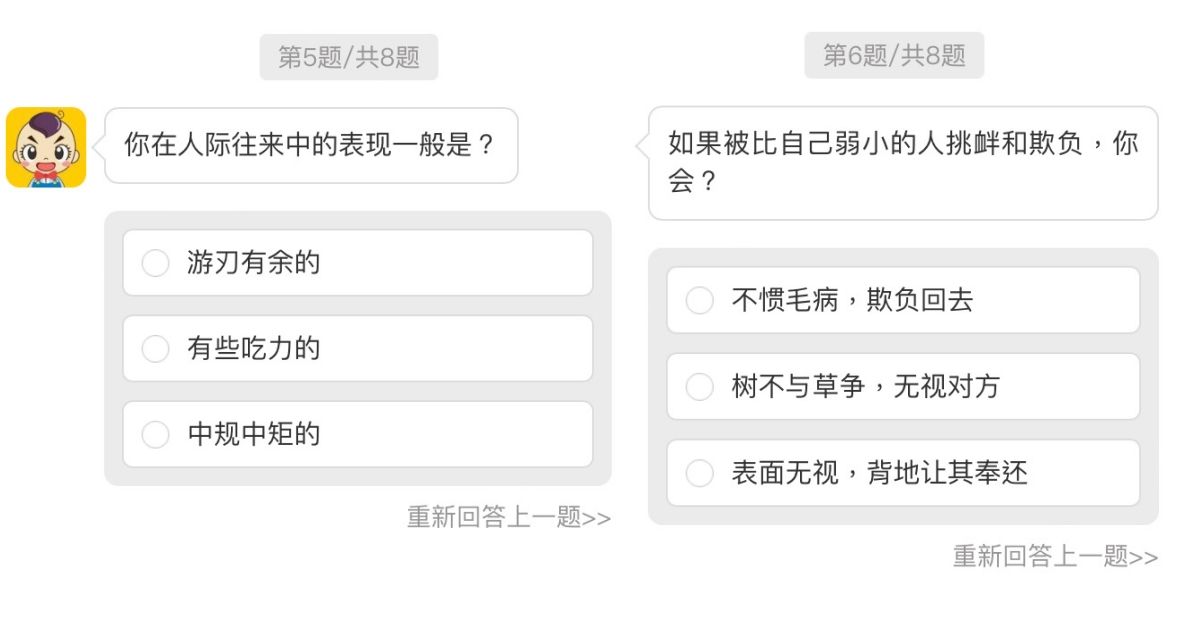Click the >> arrows below question 5 options
The image size is (1200, 628).
tap(597, 518)
